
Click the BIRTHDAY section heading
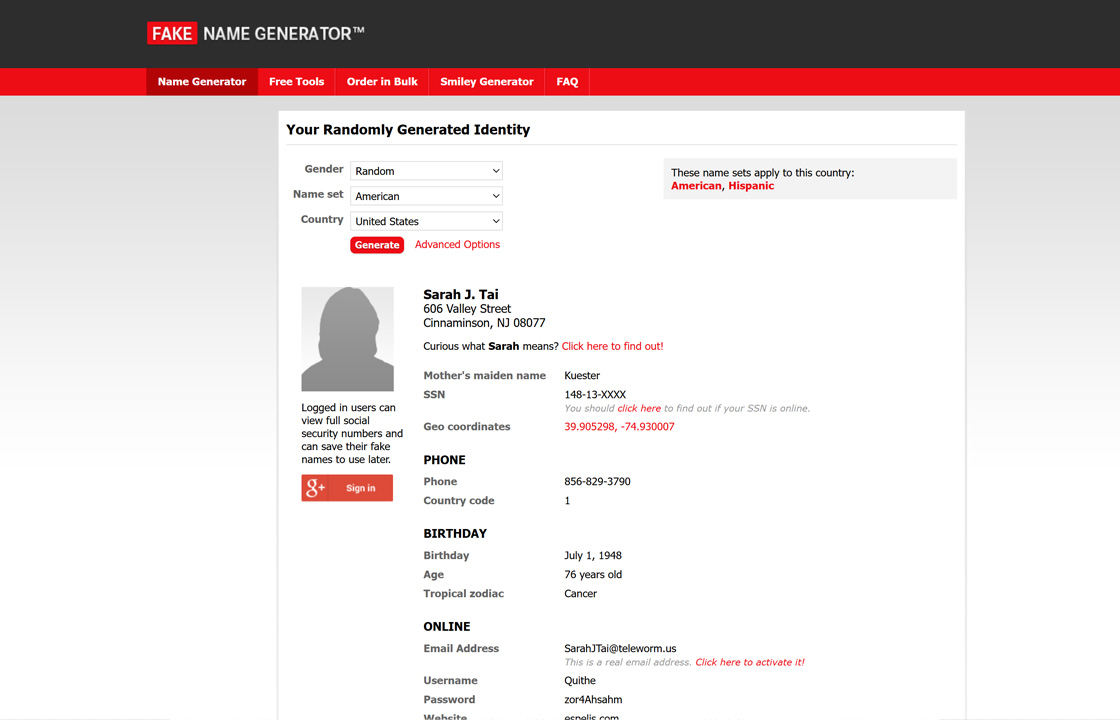click(455, 534)
